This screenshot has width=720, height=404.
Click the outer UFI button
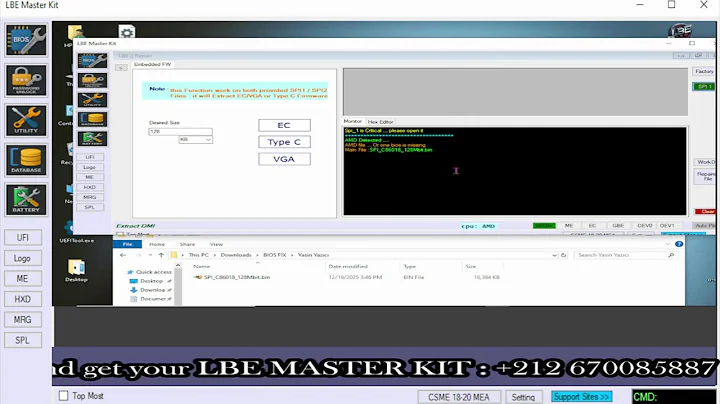[22, 237]
